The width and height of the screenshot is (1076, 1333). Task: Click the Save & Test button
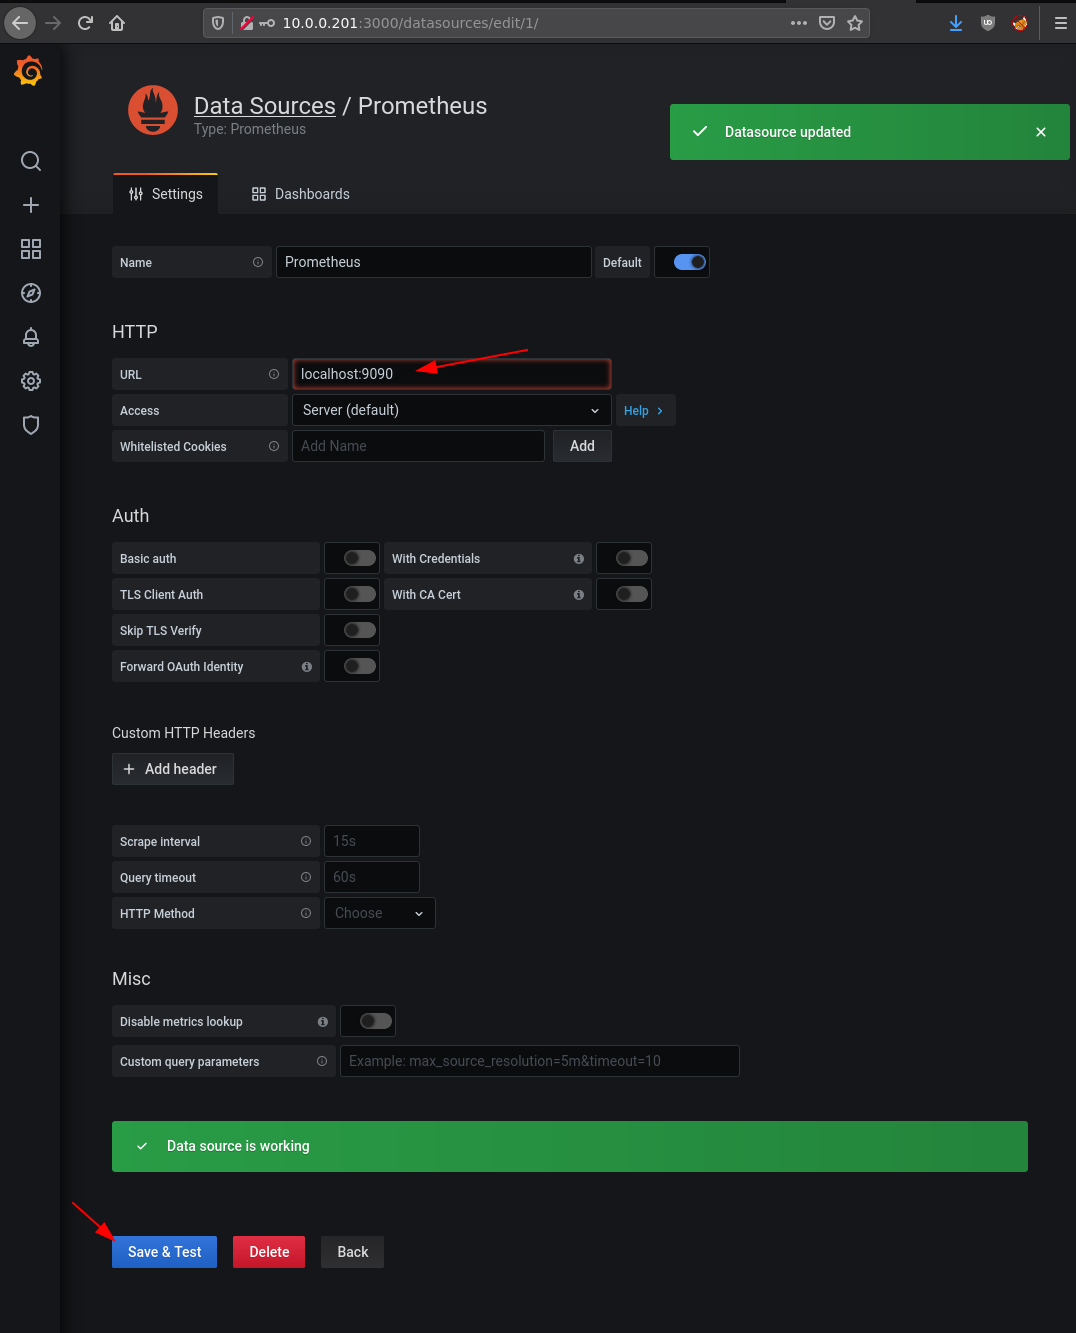coord(165,1252)
